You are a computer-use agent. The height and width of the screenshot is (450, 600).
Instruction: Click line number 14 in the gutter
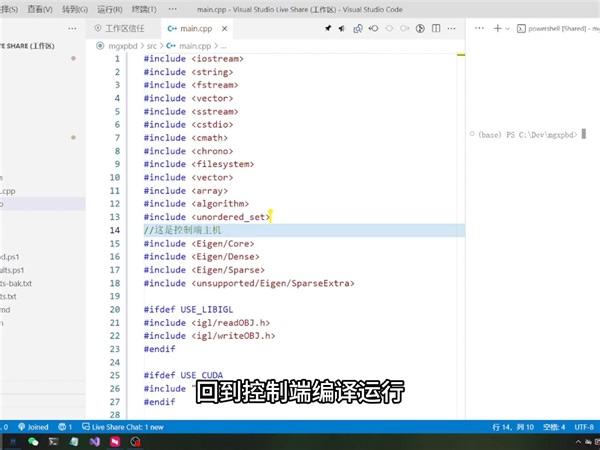tap(115, 230)
